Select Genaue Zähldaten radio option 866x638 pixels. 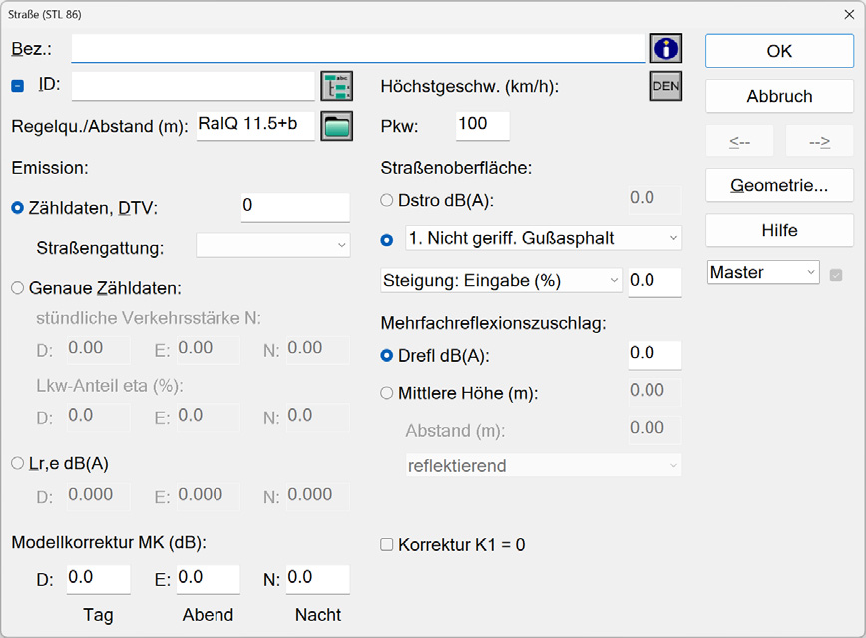tap(18, 288)
